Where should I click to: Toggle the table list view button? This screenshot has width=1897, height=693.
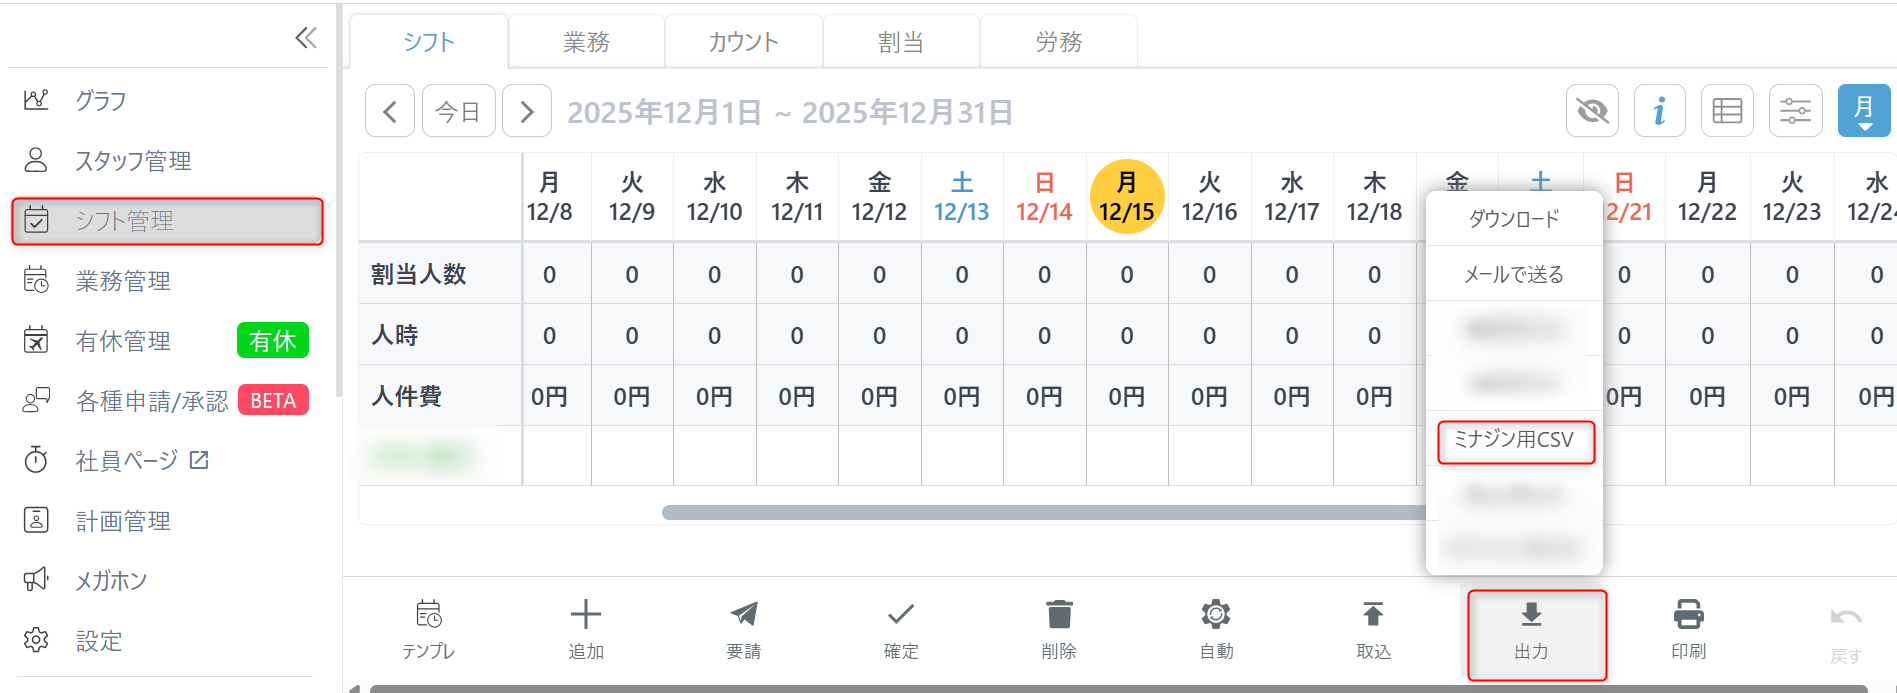(1727, 110)
